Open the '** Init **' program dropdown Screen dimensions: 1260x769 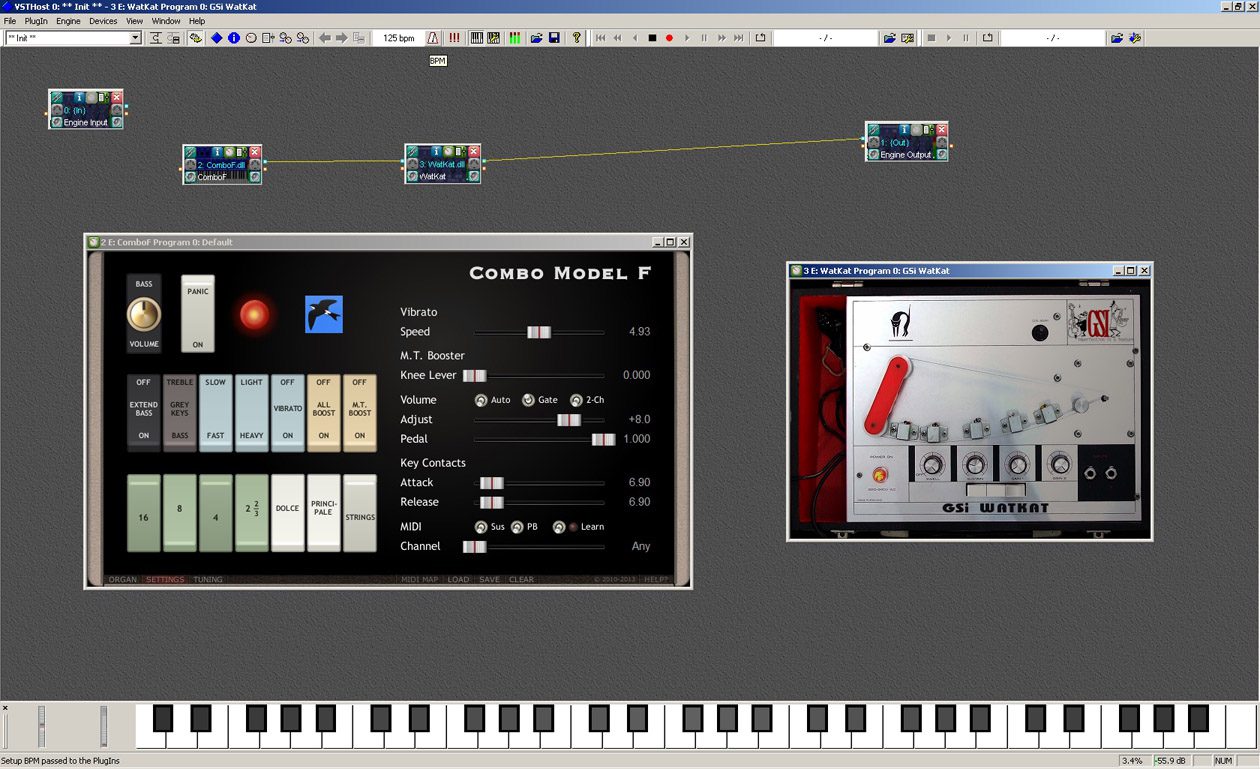tap(135, 38)
